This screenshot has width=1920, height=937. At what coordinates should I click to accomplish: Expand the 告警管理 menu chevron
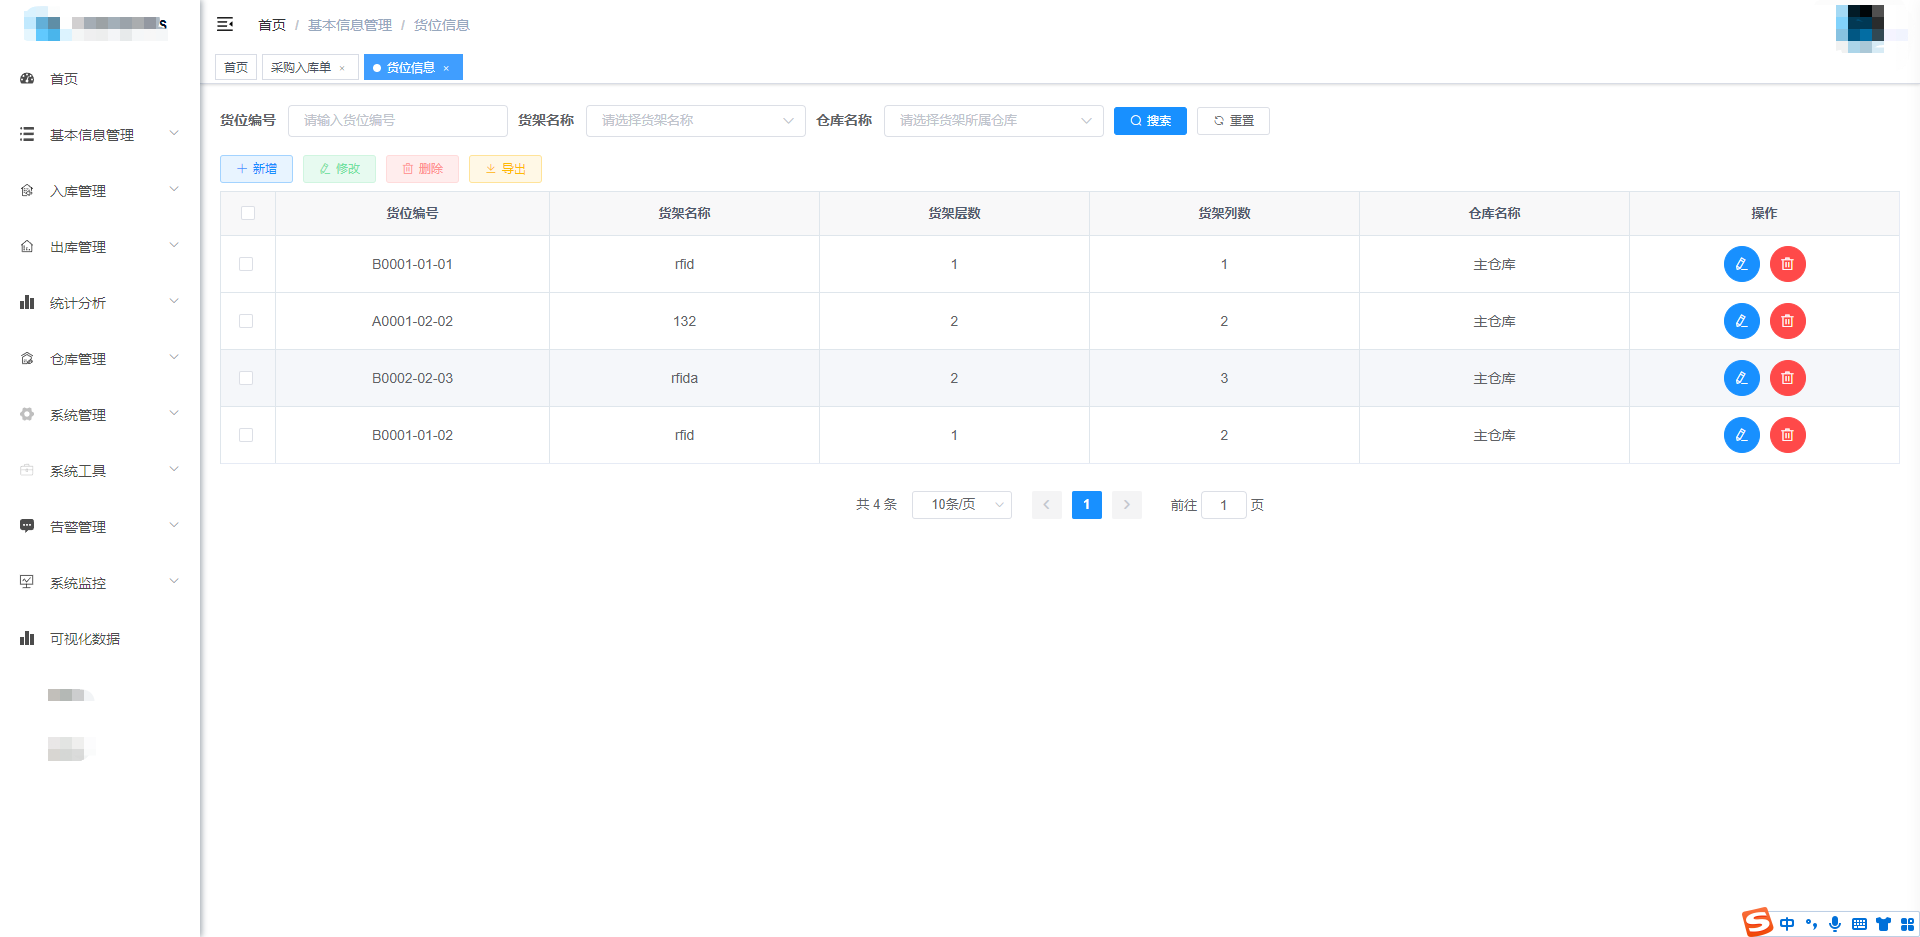coord(174,525)
